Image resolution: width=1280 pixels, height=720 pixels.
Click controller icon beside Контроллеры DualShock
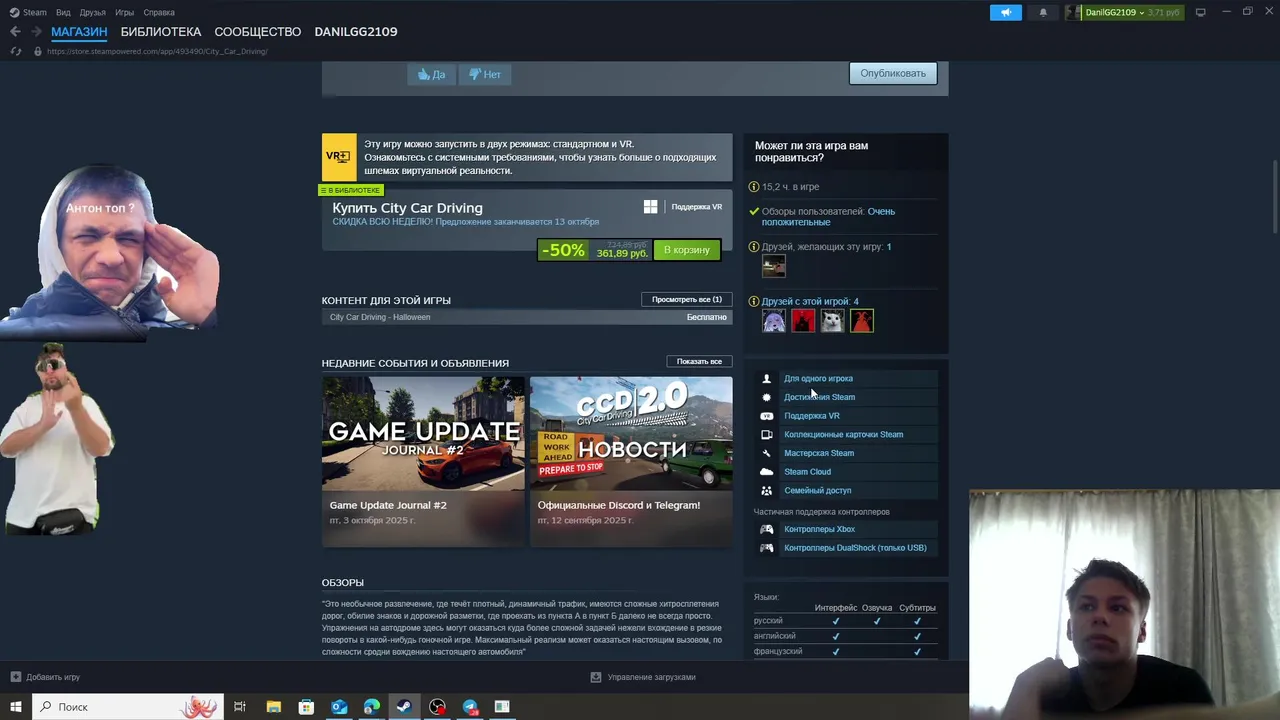pyautogui.click(x=767, y=548)
